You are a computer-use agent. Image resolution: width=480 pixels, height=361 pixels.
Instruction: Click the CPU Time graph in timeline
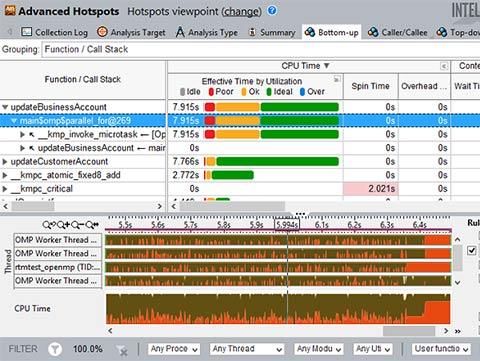(278, 309)
